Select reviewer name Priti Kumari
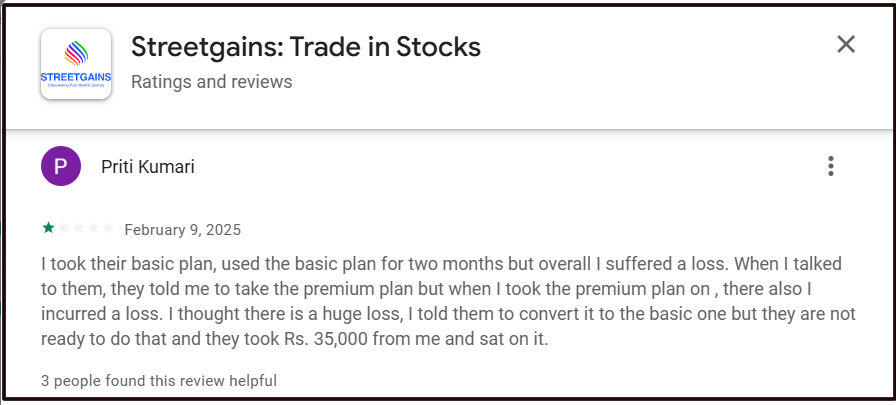The image size is (896, 405). click(148, 167)
